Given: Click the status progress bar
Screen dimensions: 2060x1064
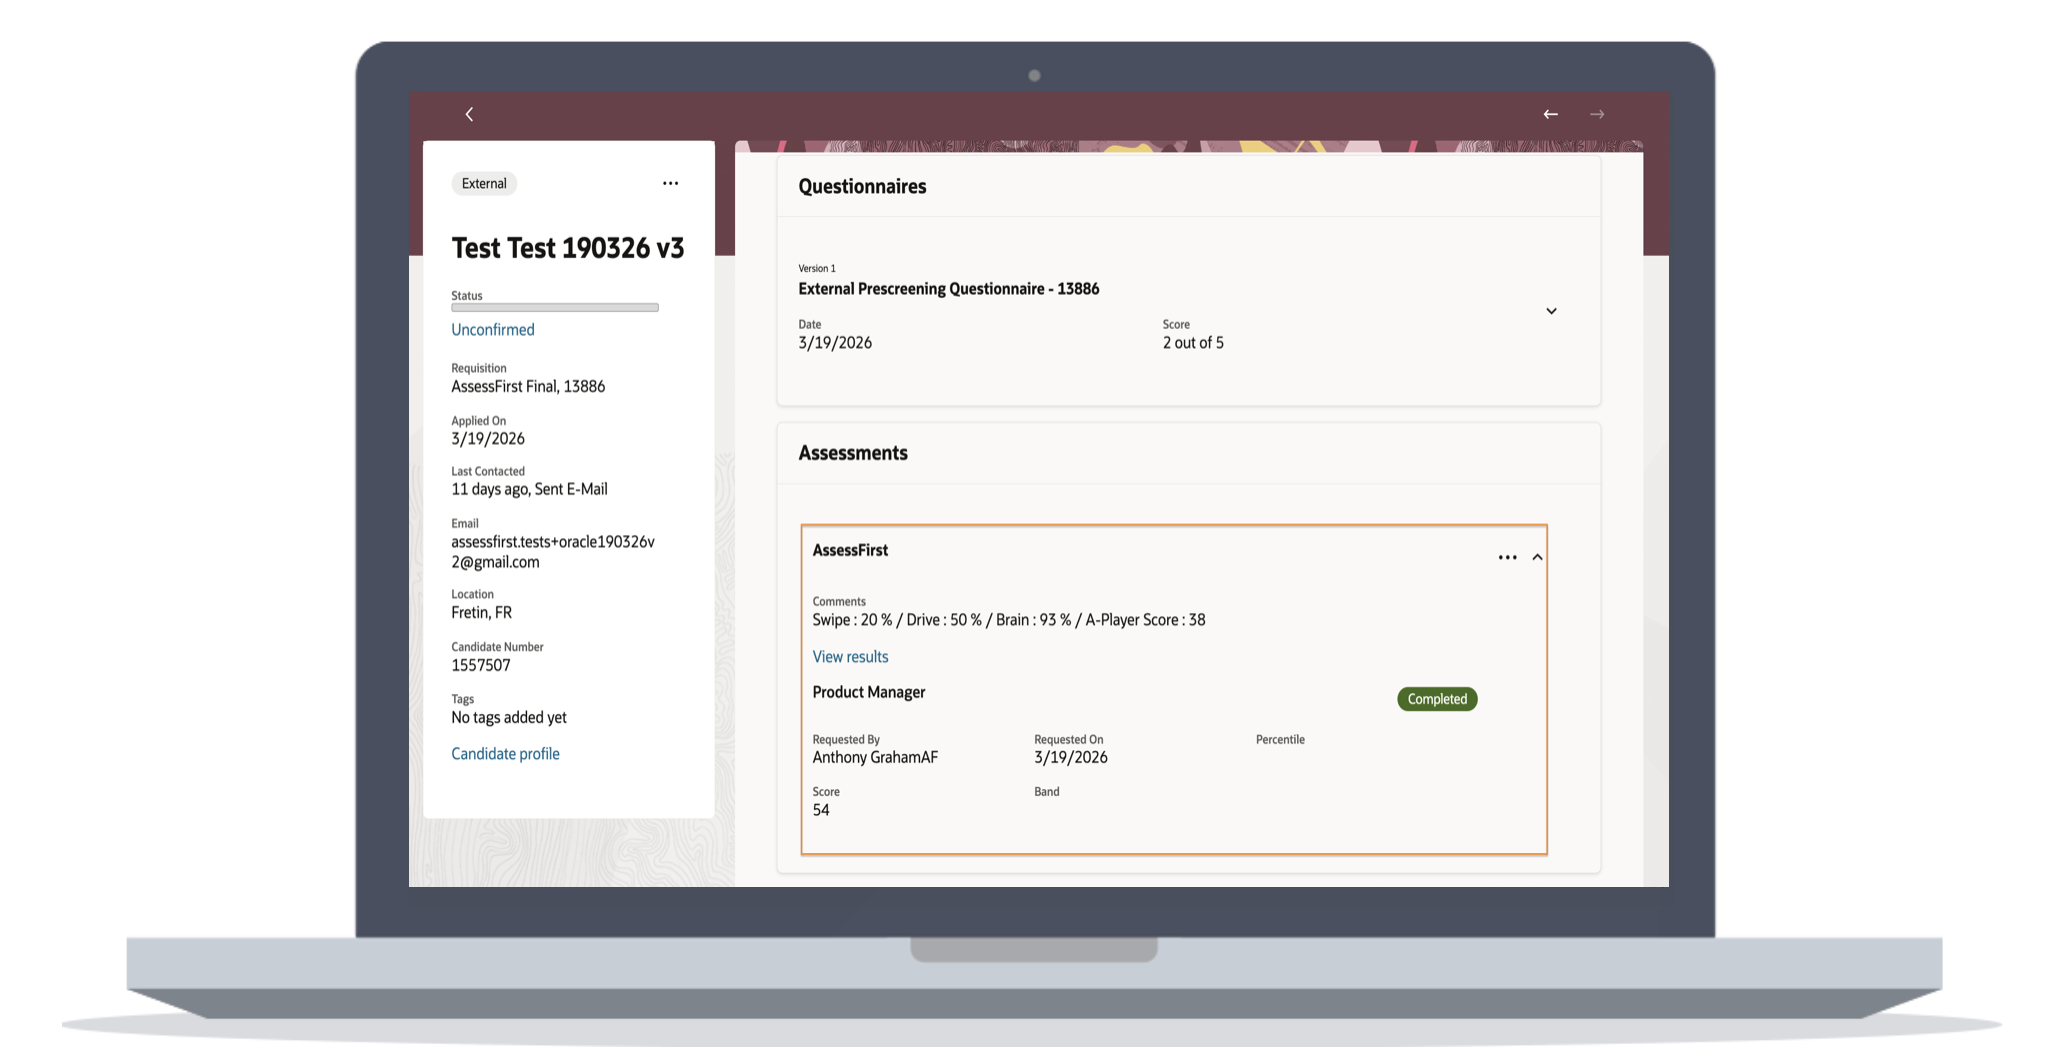Looking at the screenshot, I should pos(554,308).
